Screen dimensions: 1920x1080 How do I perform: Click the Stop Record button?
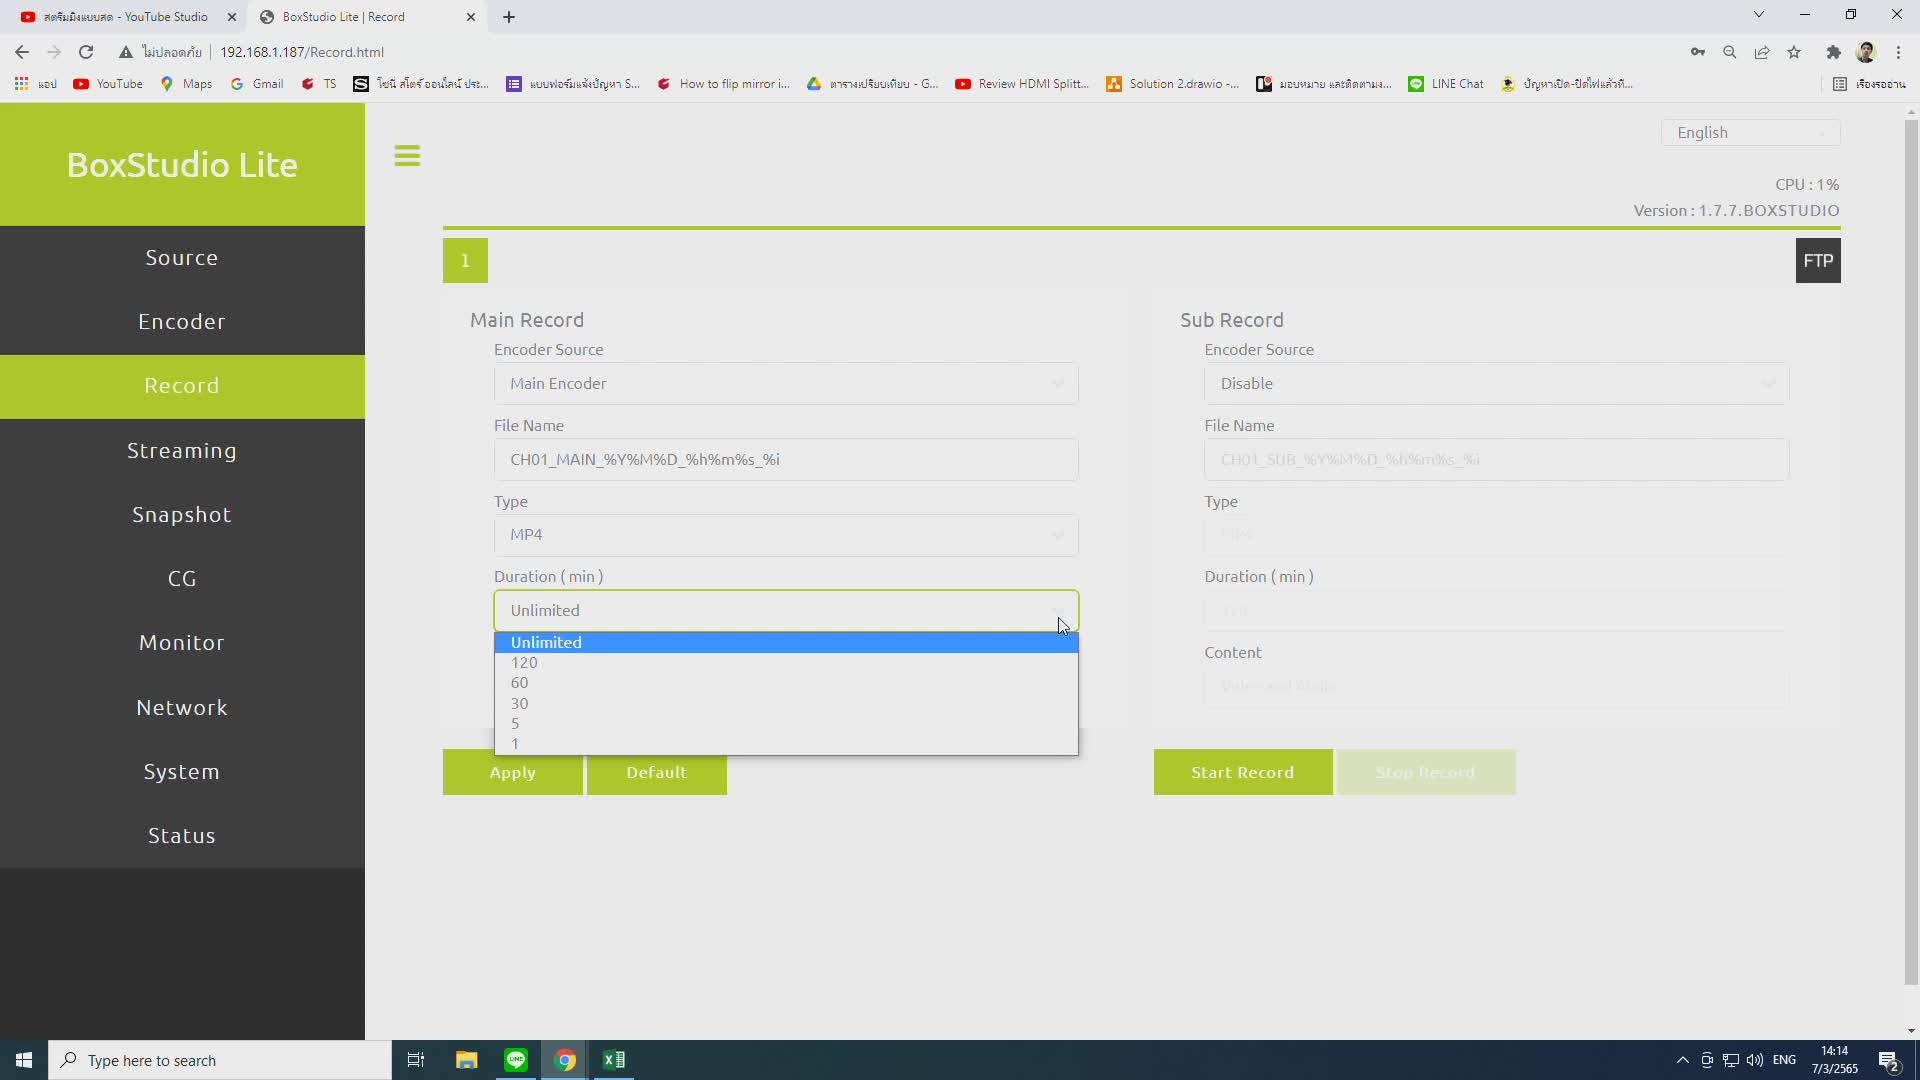1426,772
